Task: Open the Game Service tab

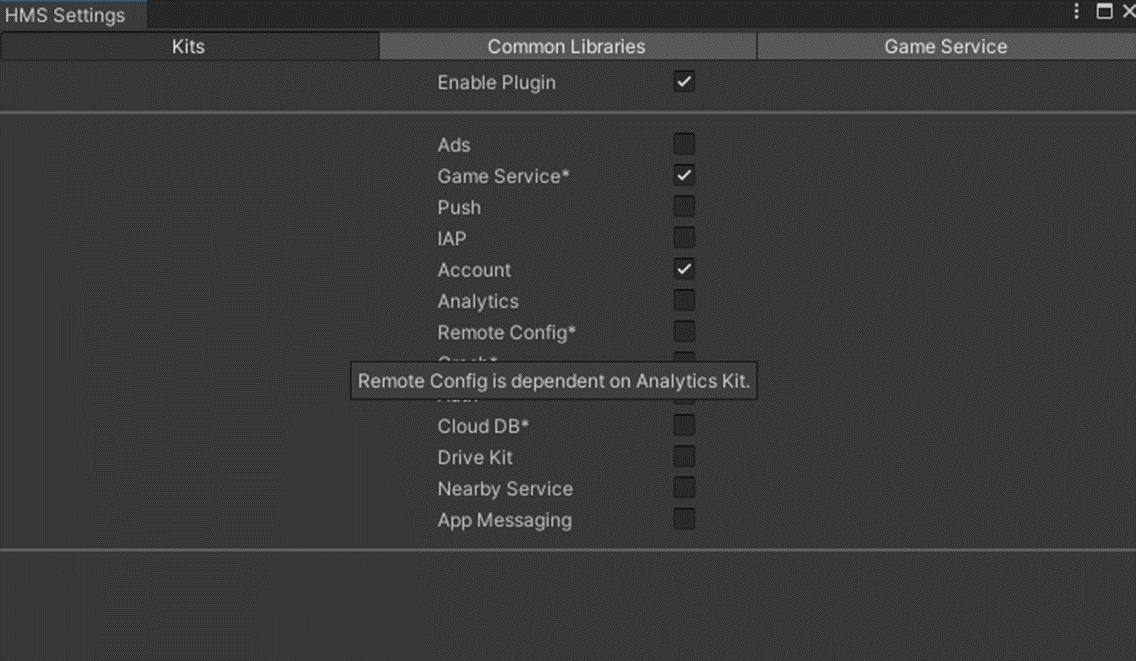Action: point(945,46)
